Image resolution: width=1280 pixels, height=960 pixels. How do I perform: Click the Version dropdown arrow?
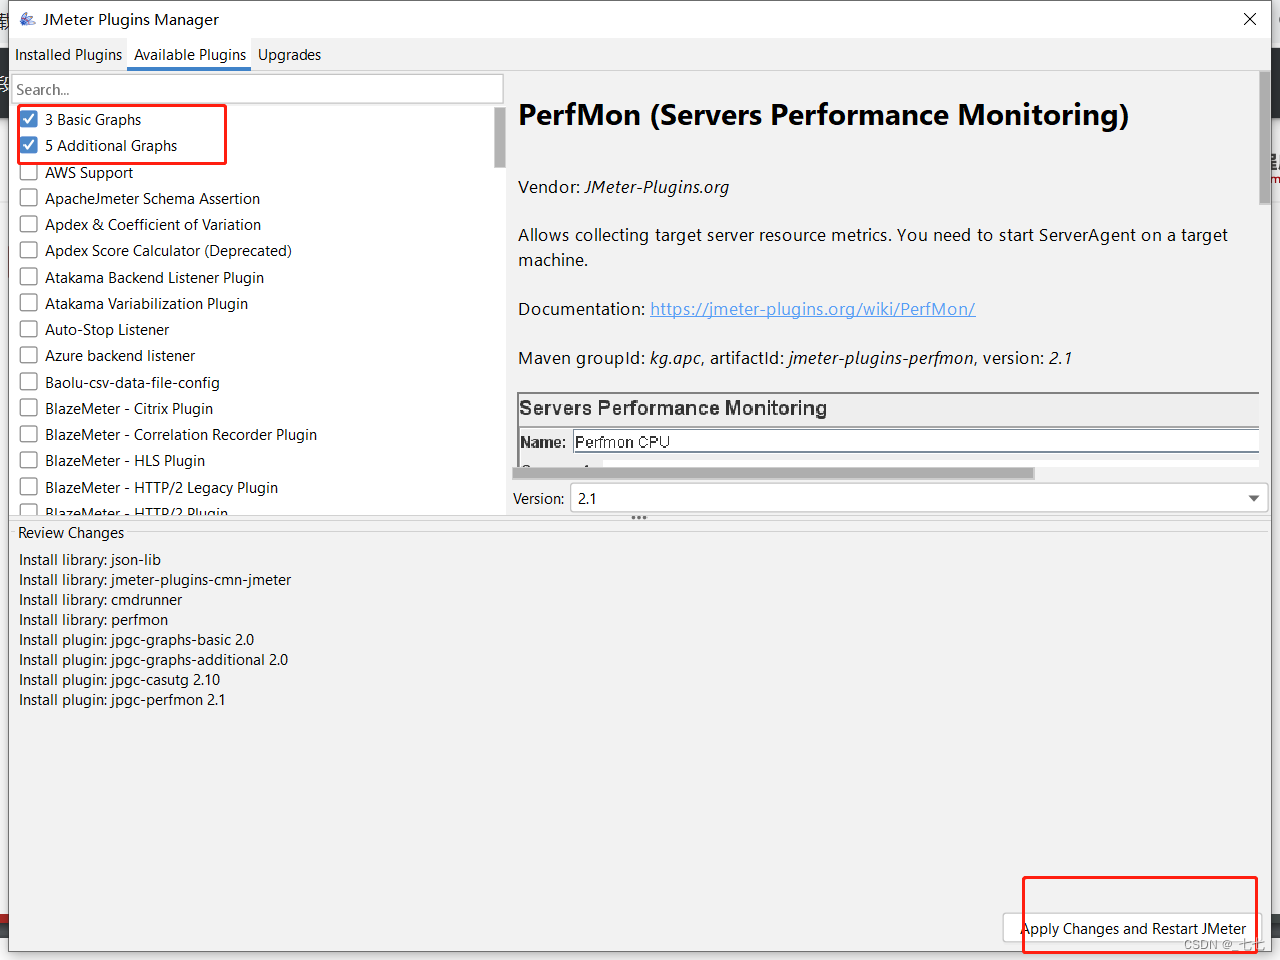(1253, 498)
